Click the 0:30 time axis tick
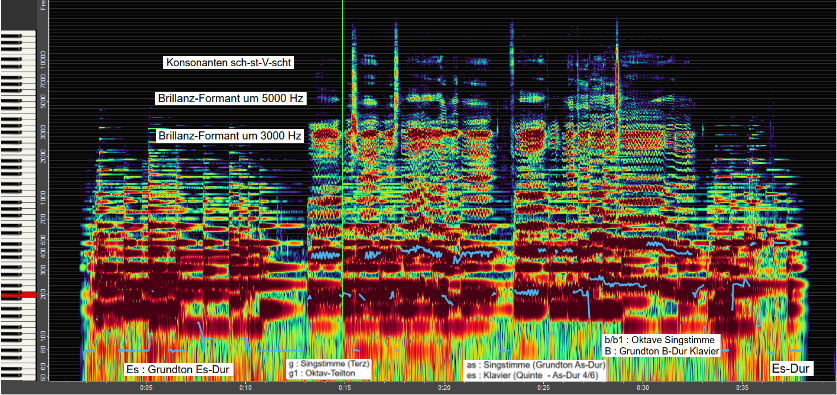This screenshot has width=837, height=395. point(643,388)
